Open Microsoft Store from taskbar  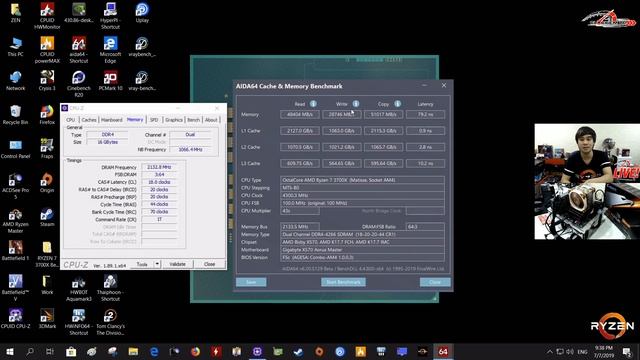71,351
